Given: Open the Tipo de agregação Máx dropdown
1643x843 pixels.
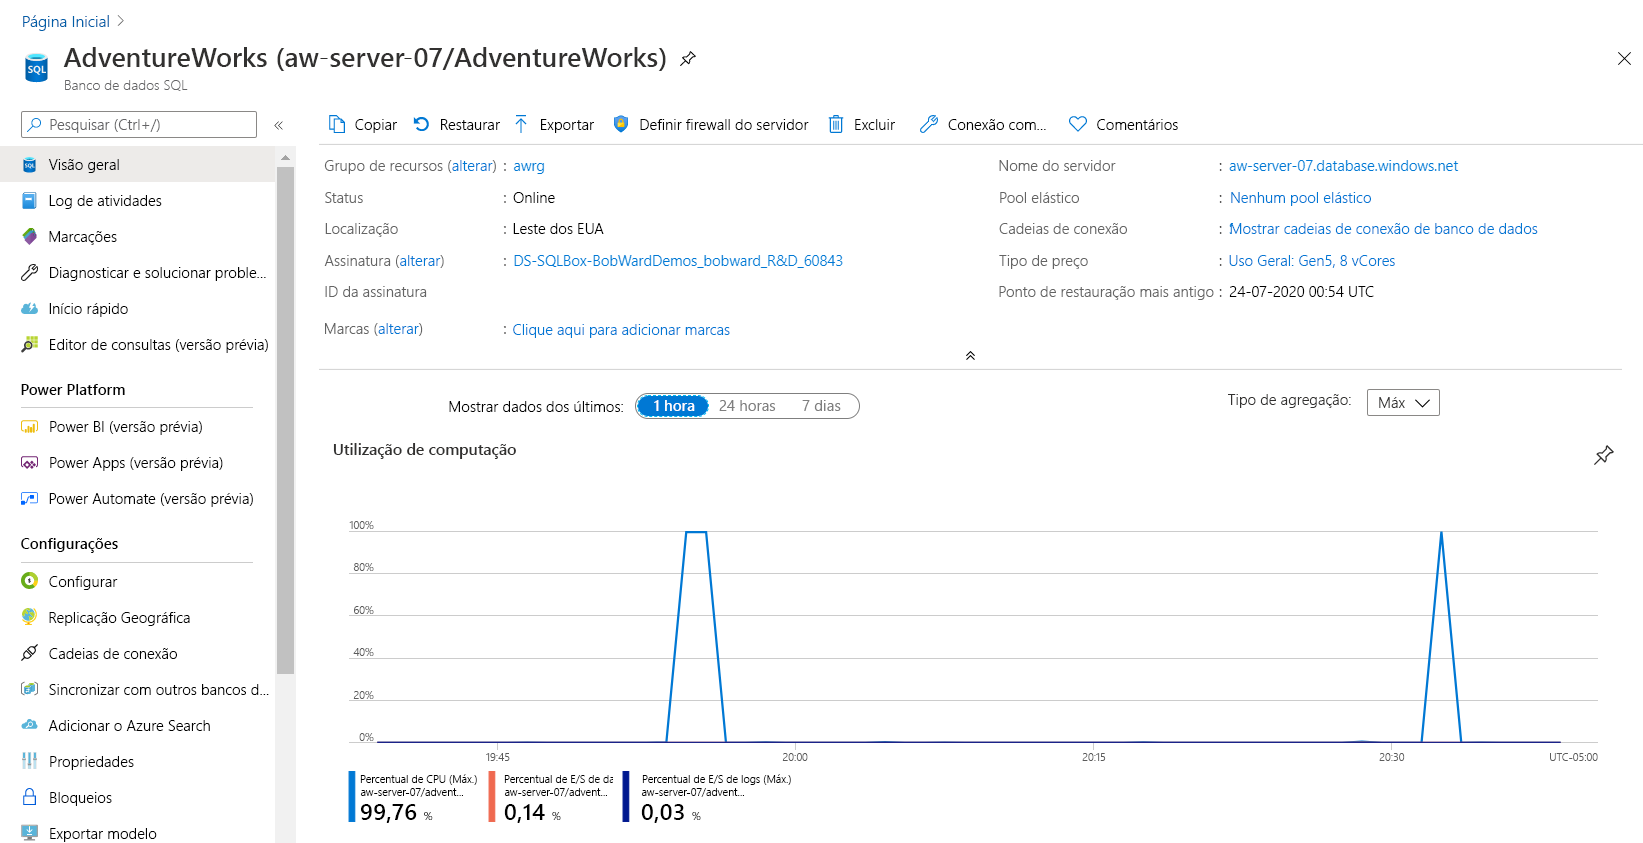Looking at the screenshot, I should 1403,403.
